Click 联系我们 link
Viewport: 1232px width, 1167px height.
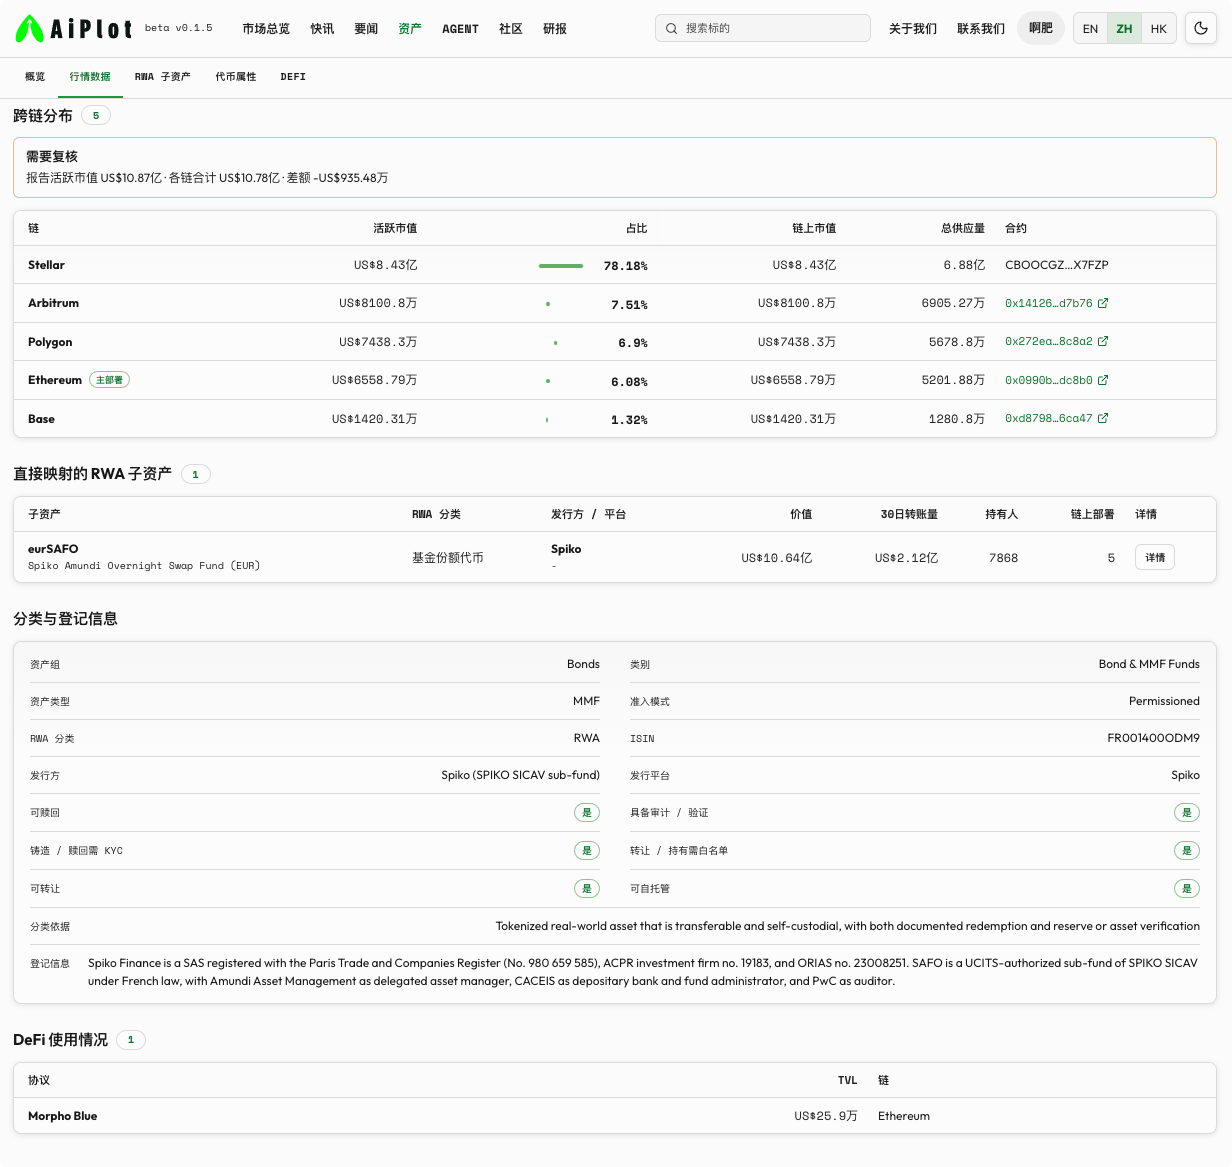(981, 28)
